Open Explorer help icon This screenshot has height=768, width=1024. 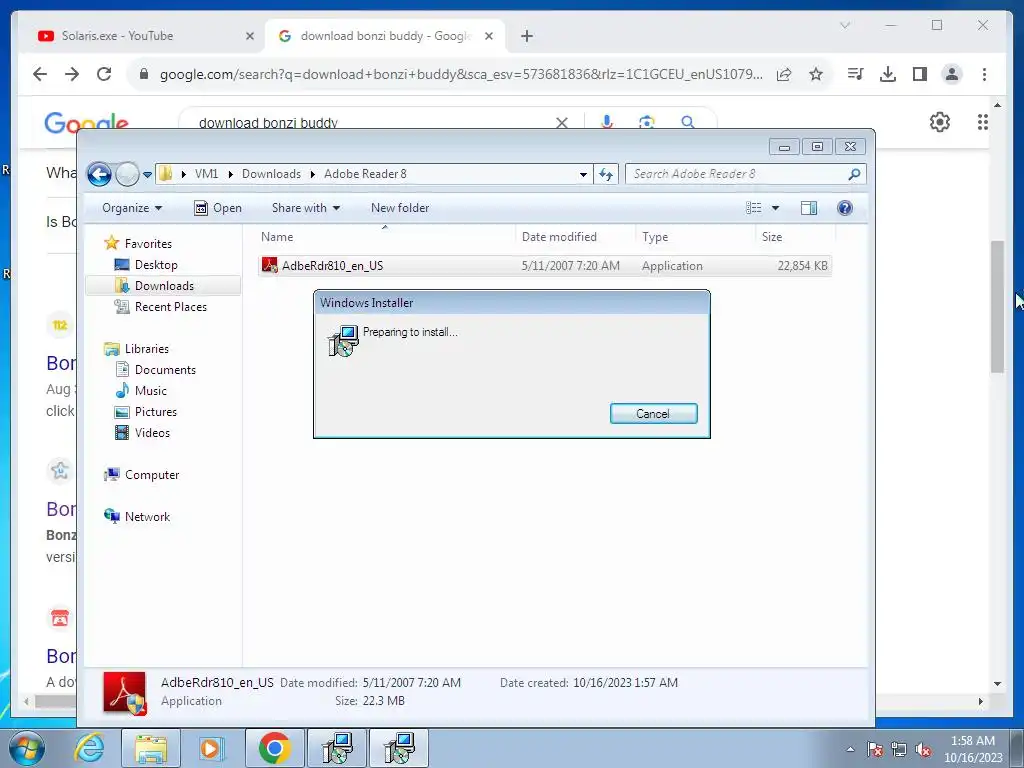click(x=844, y=208)
